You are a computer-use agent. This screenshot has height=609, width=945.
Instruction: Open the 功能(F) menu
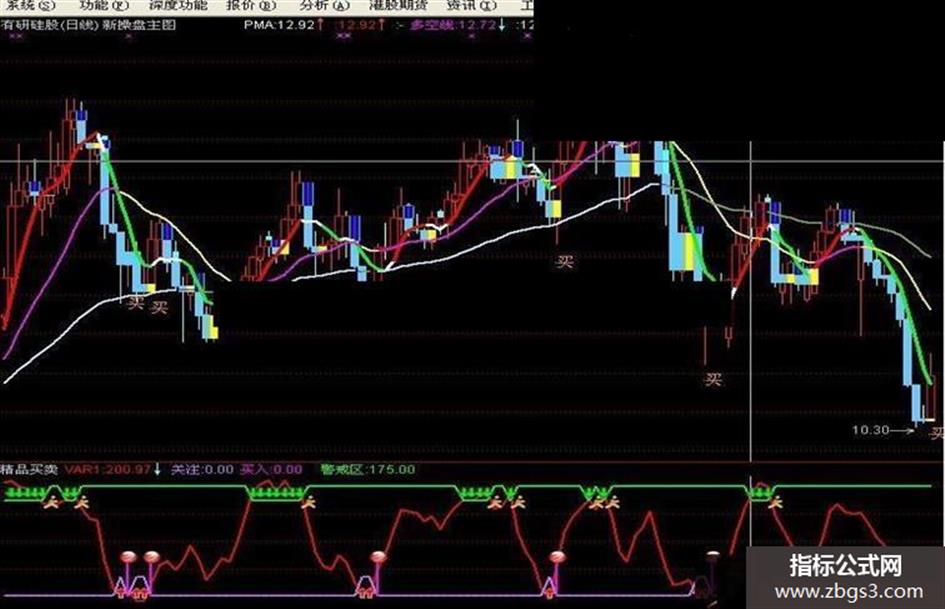tap(104, 5)
